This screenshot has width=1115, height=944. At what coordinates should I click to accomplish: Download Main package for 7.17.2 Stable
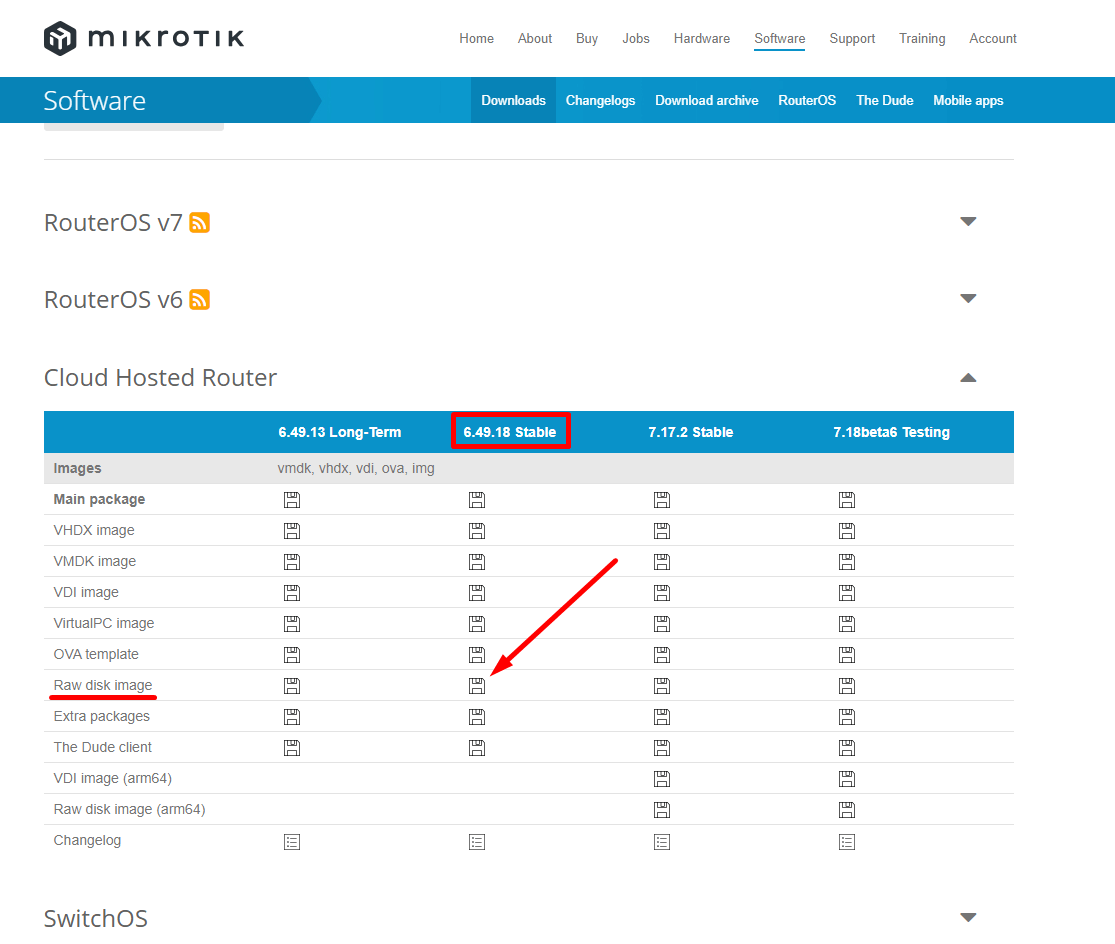point(661,500)
